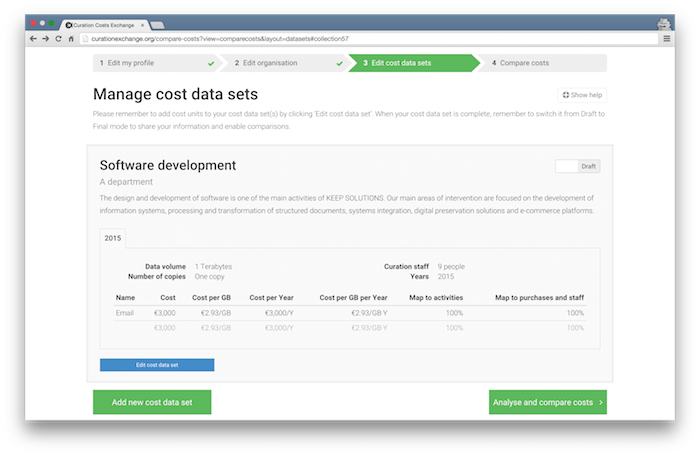Click the Email row €3,000/Y value
The height and width of the screenshot is (456, 700).
tap(279, 313)
